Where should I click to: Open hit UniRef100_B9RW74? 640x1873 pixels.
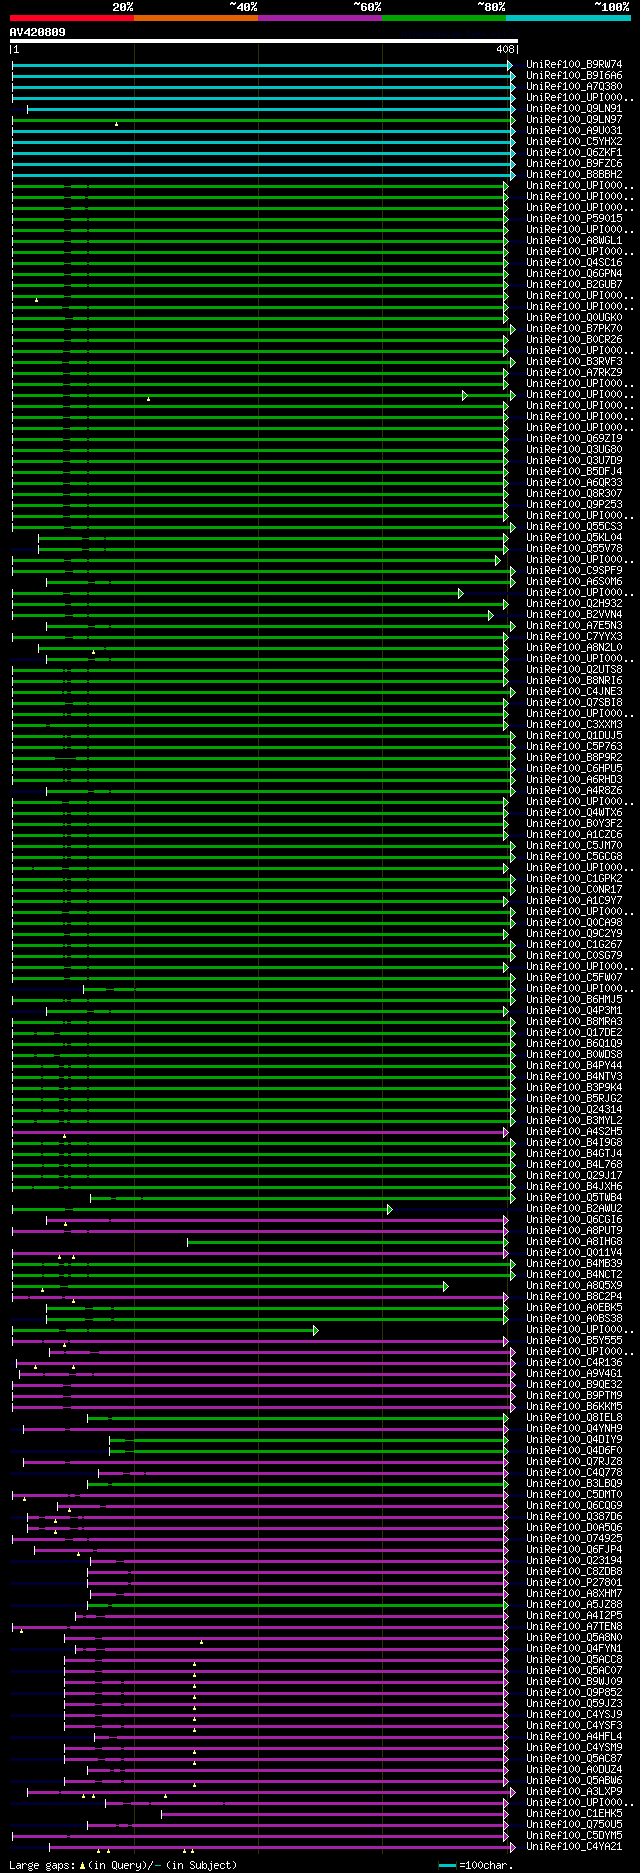click(x=574, y=65)
